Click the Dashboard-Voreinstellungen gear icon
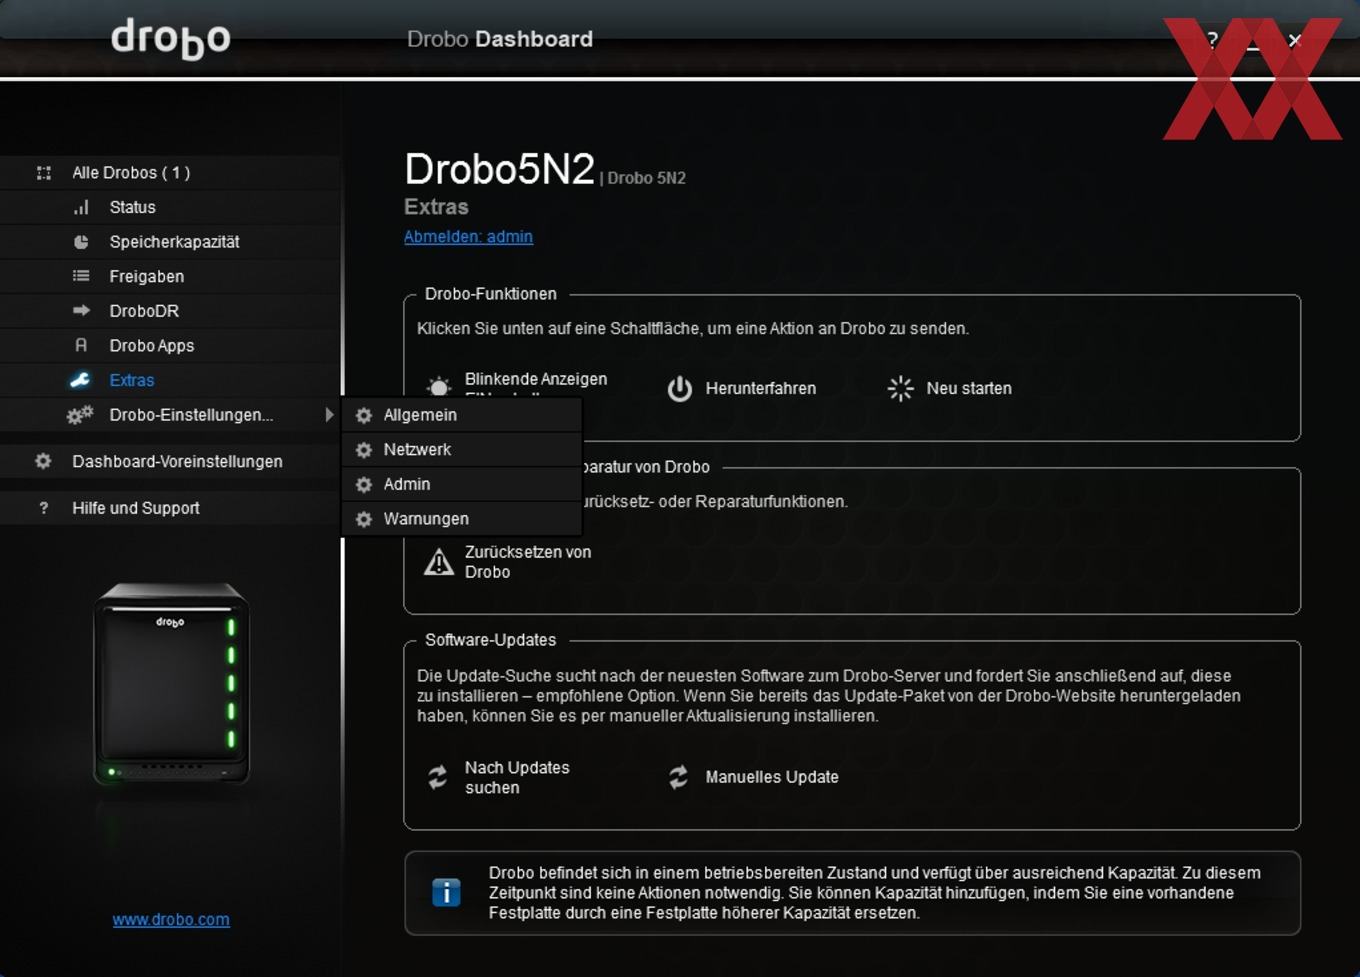Screen dimensions: 1360x977 tap(43, 461)
